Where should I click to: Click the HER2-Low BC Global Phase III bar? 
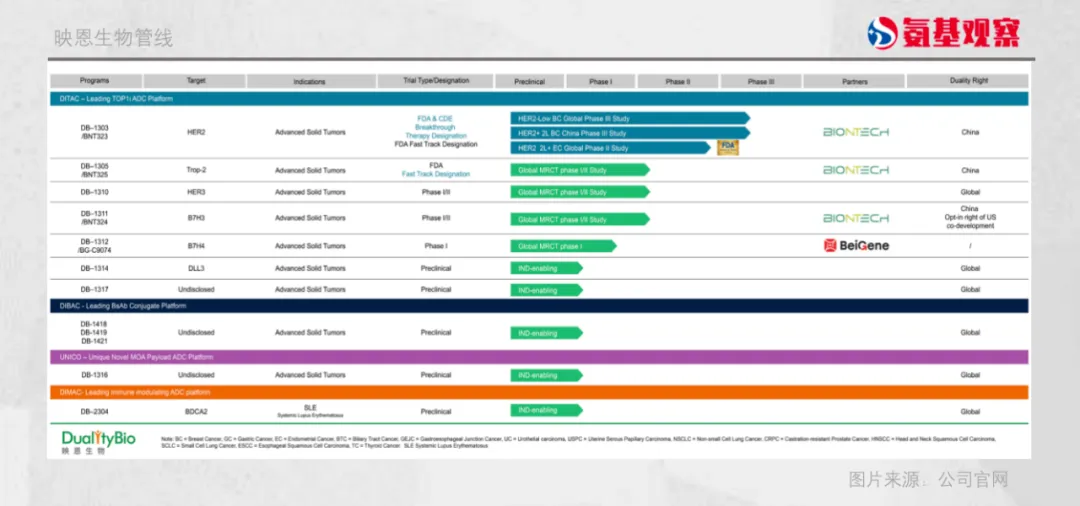tap(630, 118)
